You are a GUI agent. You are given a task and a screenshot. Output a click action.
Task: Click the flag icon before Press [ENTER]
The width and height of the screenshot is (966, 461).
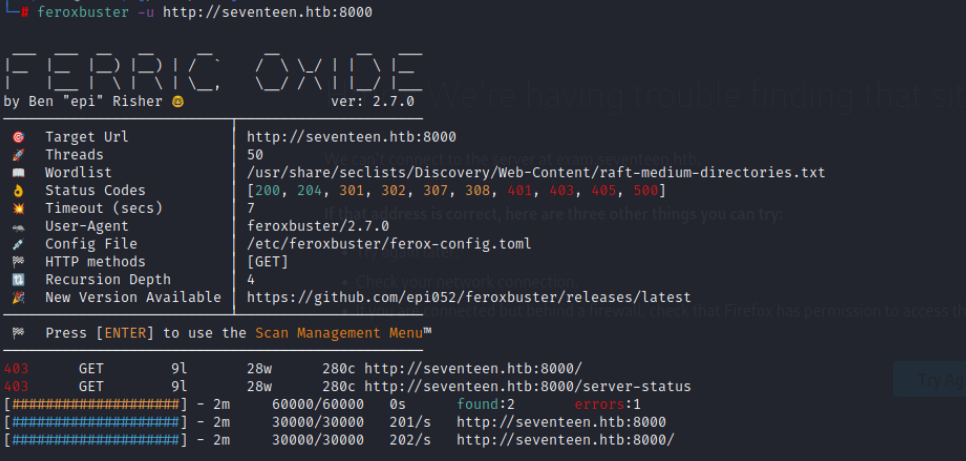click(18, 332)
